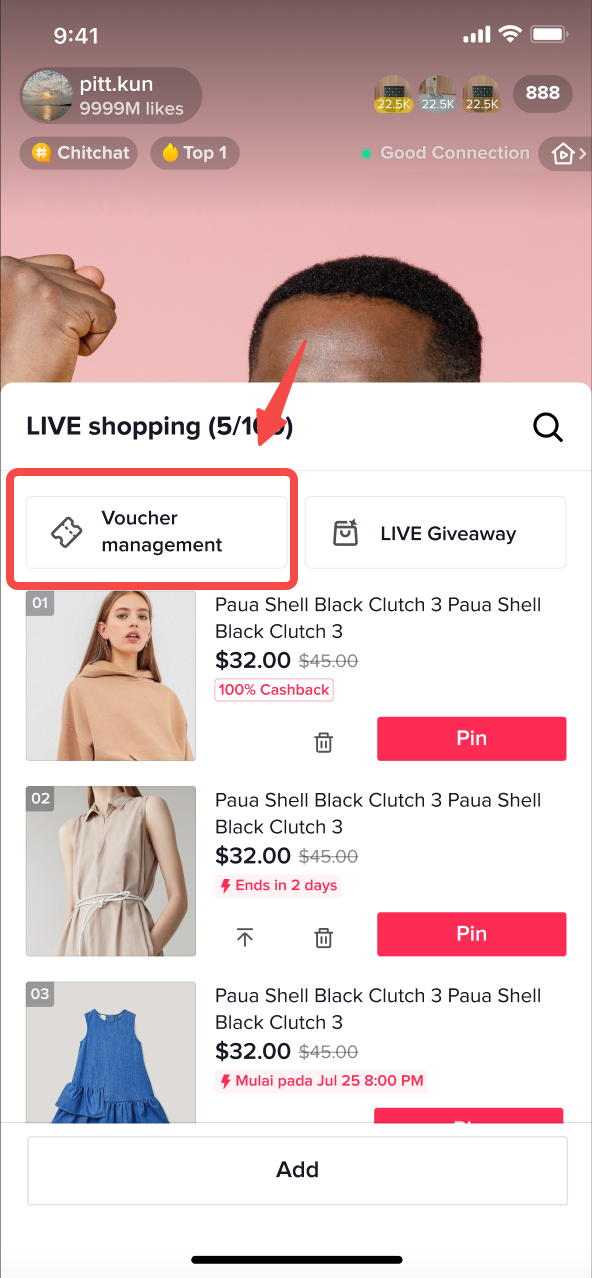Open the 888 viewer count

[x=543, y=93]
